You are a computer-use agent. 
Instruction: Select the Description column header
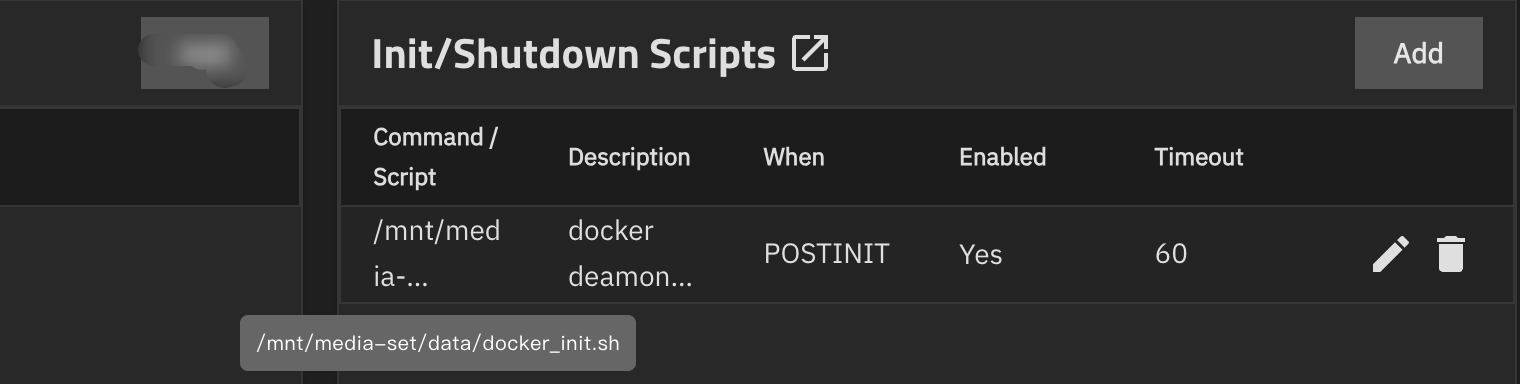(629, 157)
